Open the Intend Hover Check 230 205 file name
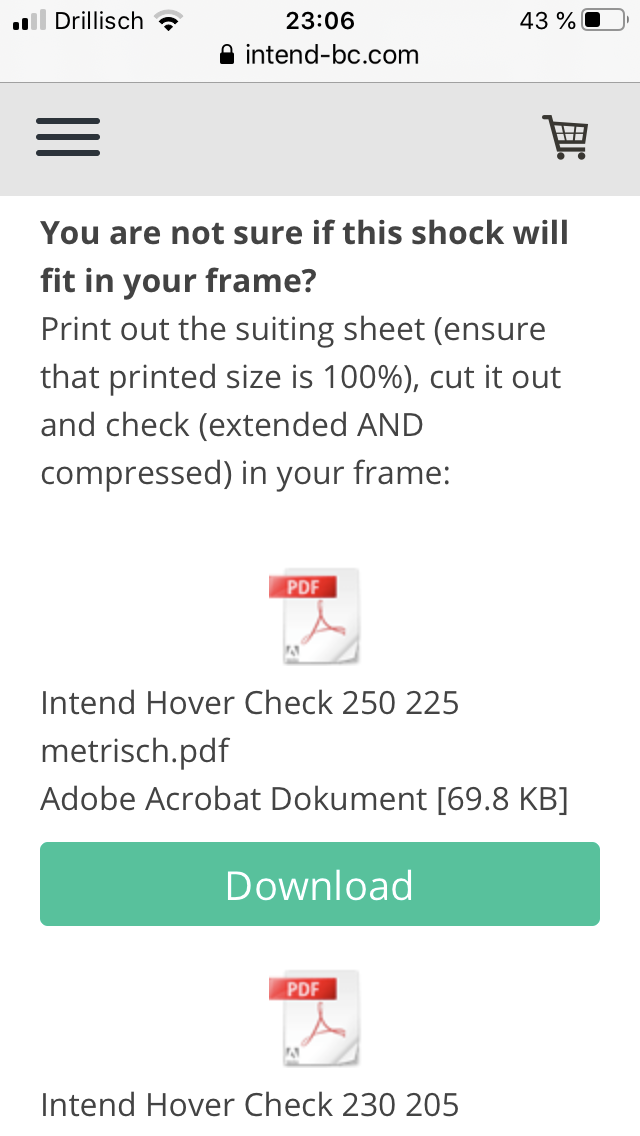Screen dimensions: 640x1136 [x=250, y=1105]
